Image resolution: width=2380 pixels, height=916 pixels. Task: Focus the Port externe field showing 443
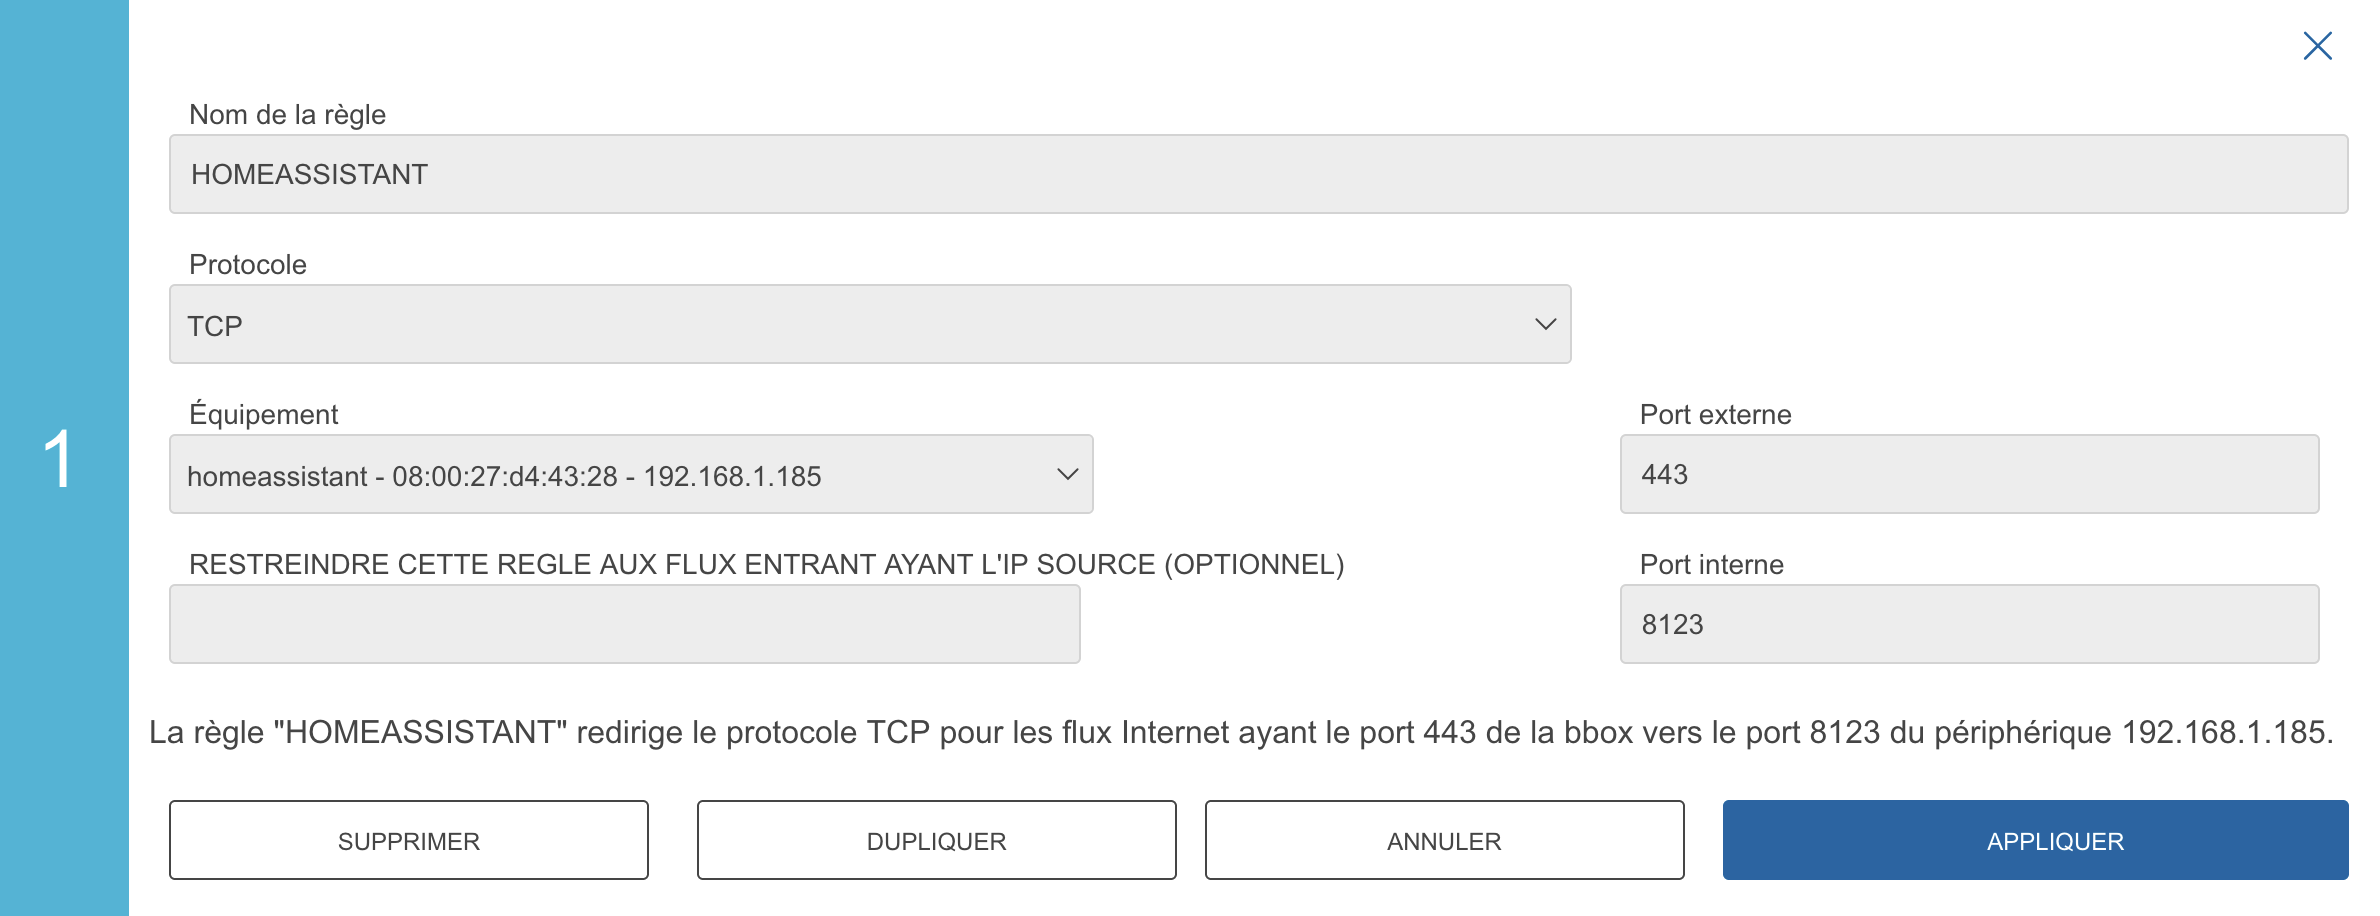coord(1968,474)
